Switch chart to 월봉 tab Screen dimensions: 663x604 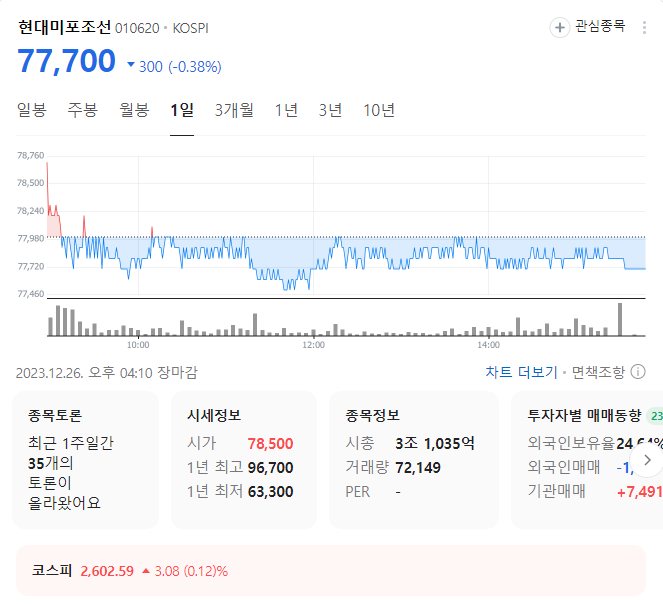pyautogui.click(x=134, y=110)
